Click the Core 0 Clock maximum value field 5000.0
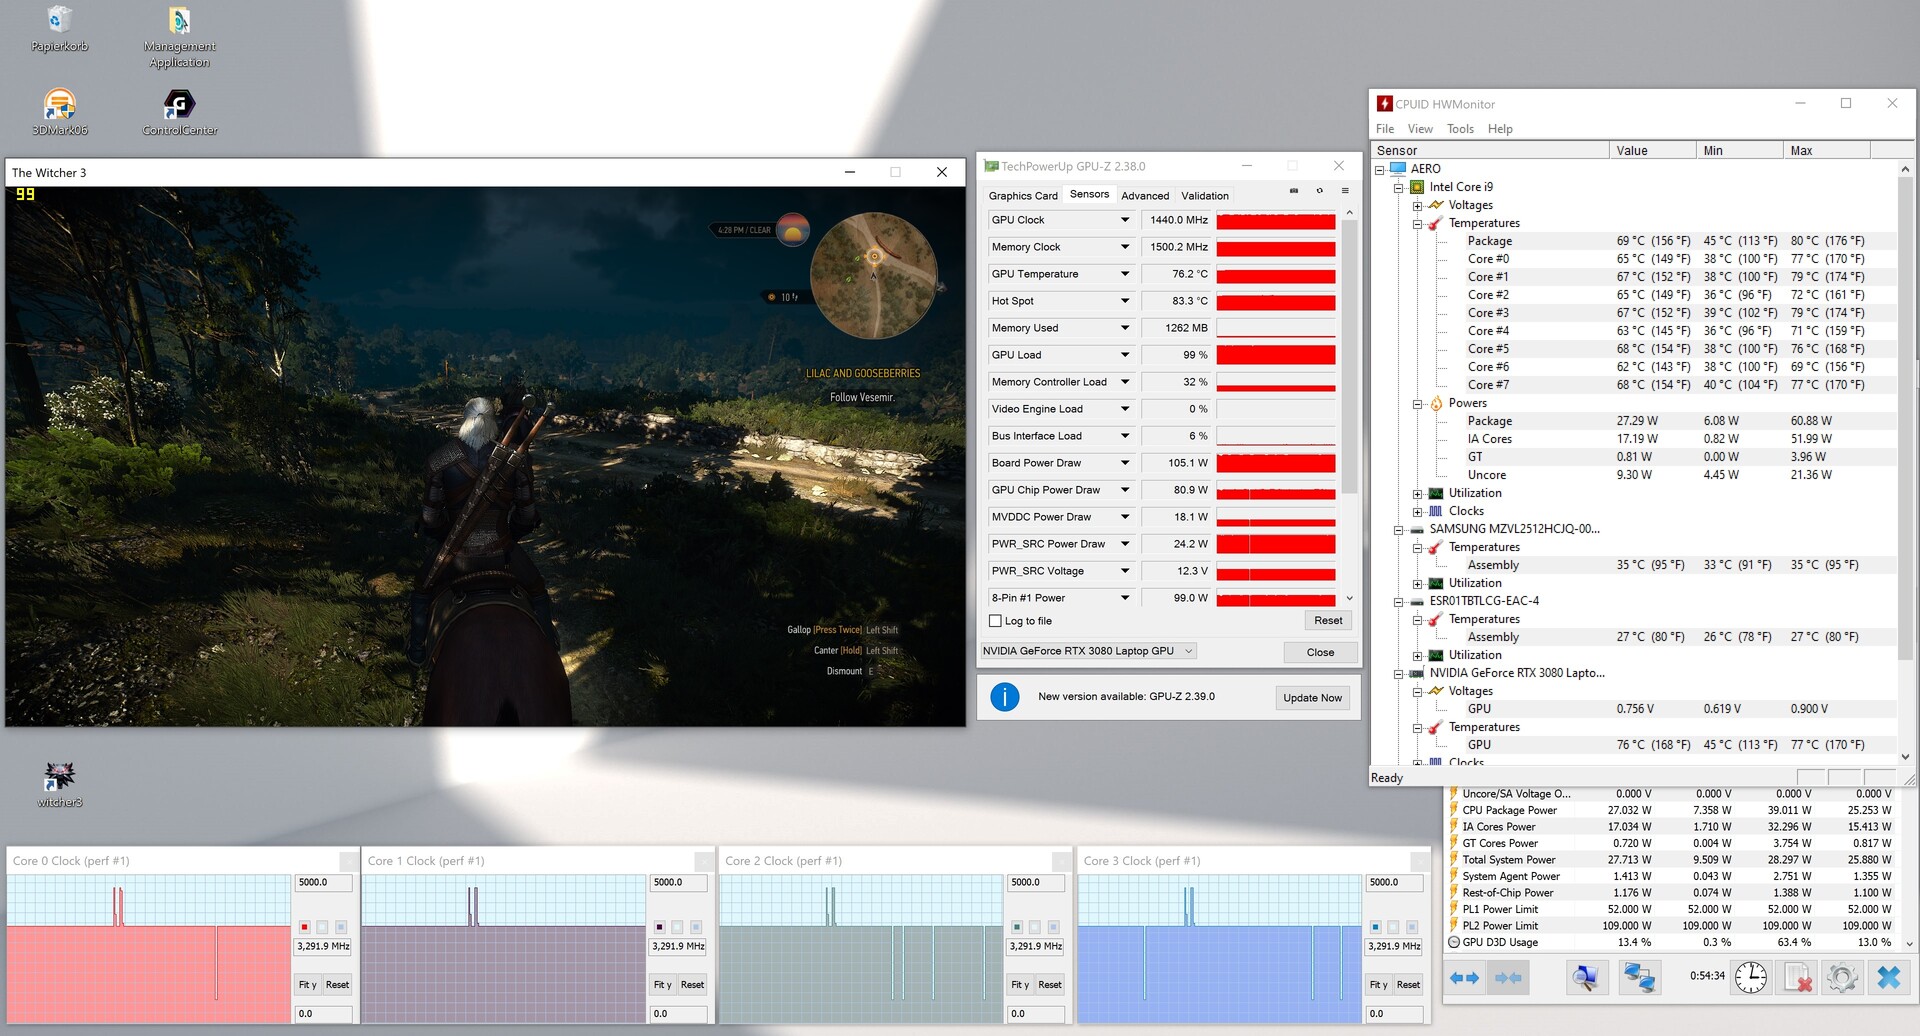Screen dimensions: 1920x1036 (x=323, y=883)
